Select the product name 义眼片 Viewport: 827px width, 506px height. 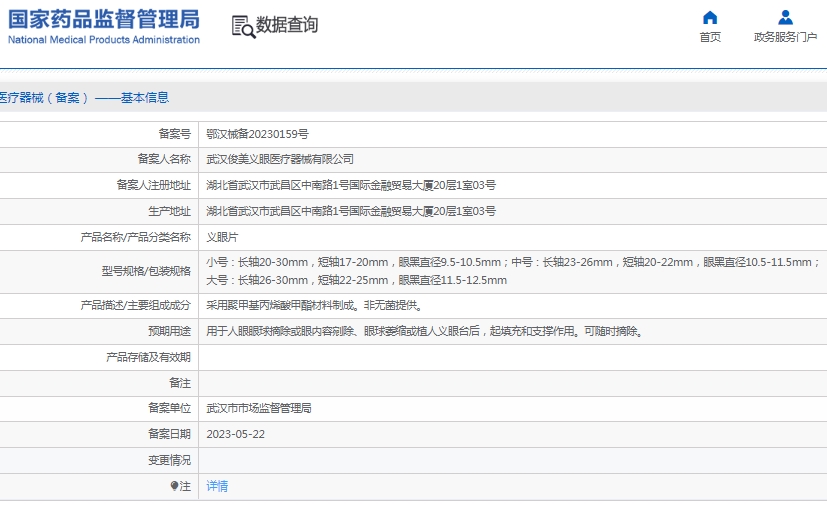pos(222,237)
